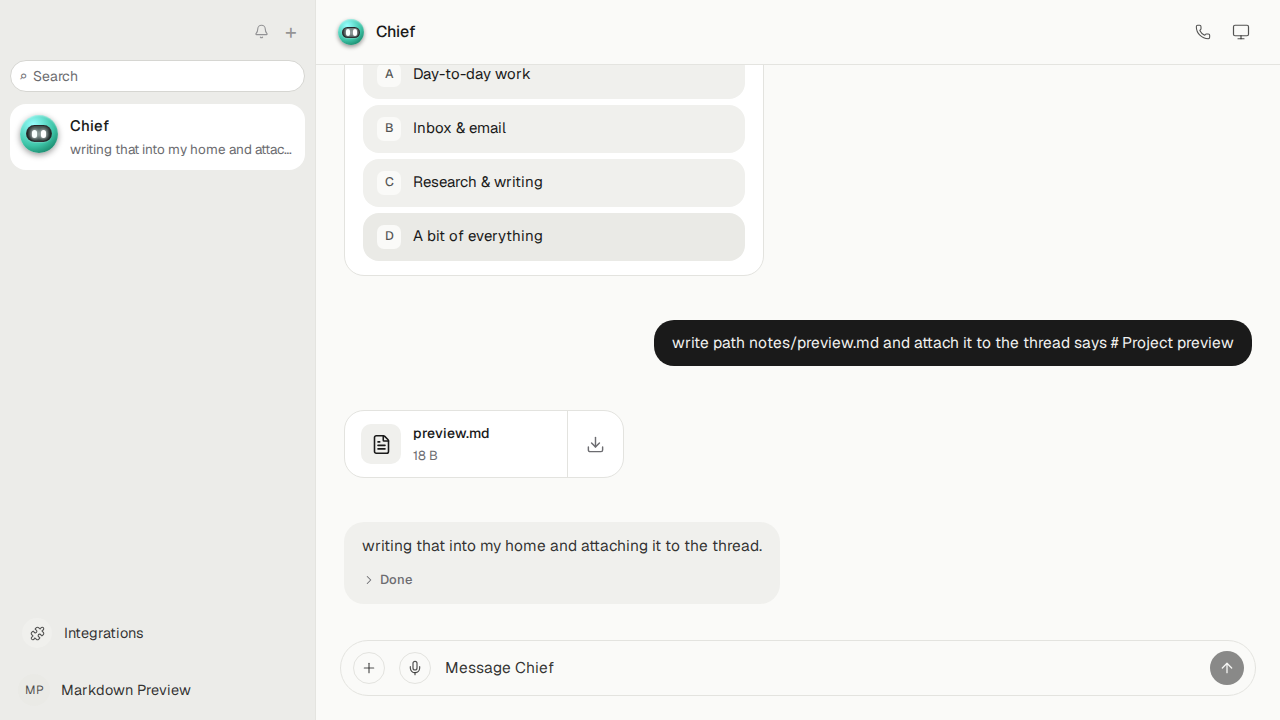Click the Search conversations field
This screenshot has width=1280, height=720.
pos(157,76)
